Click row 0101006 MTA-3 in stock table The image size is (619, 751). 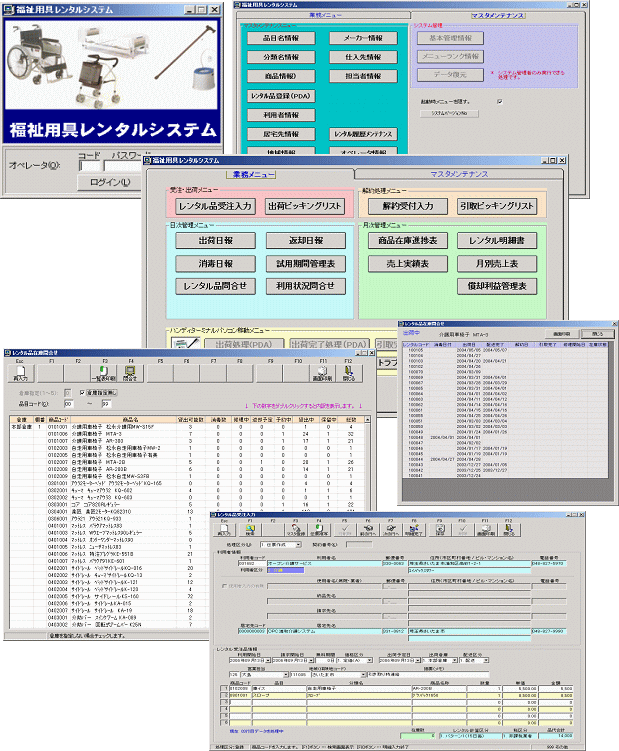point(187,434)
